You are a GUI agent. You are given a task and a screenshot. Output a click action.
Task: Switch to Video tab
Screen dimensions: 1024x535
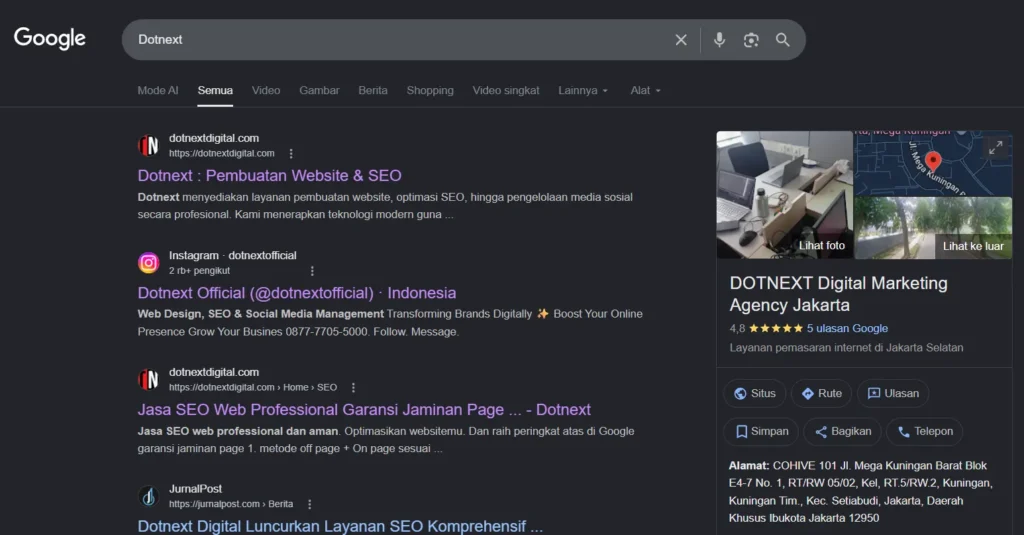(x=266, y=90)
